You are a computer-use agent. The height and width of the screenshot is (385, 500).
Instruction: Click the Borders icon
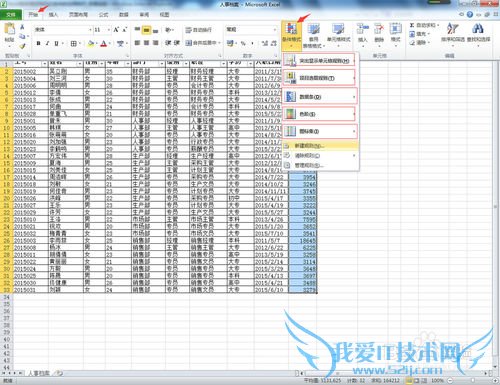(x=73, y=43)
